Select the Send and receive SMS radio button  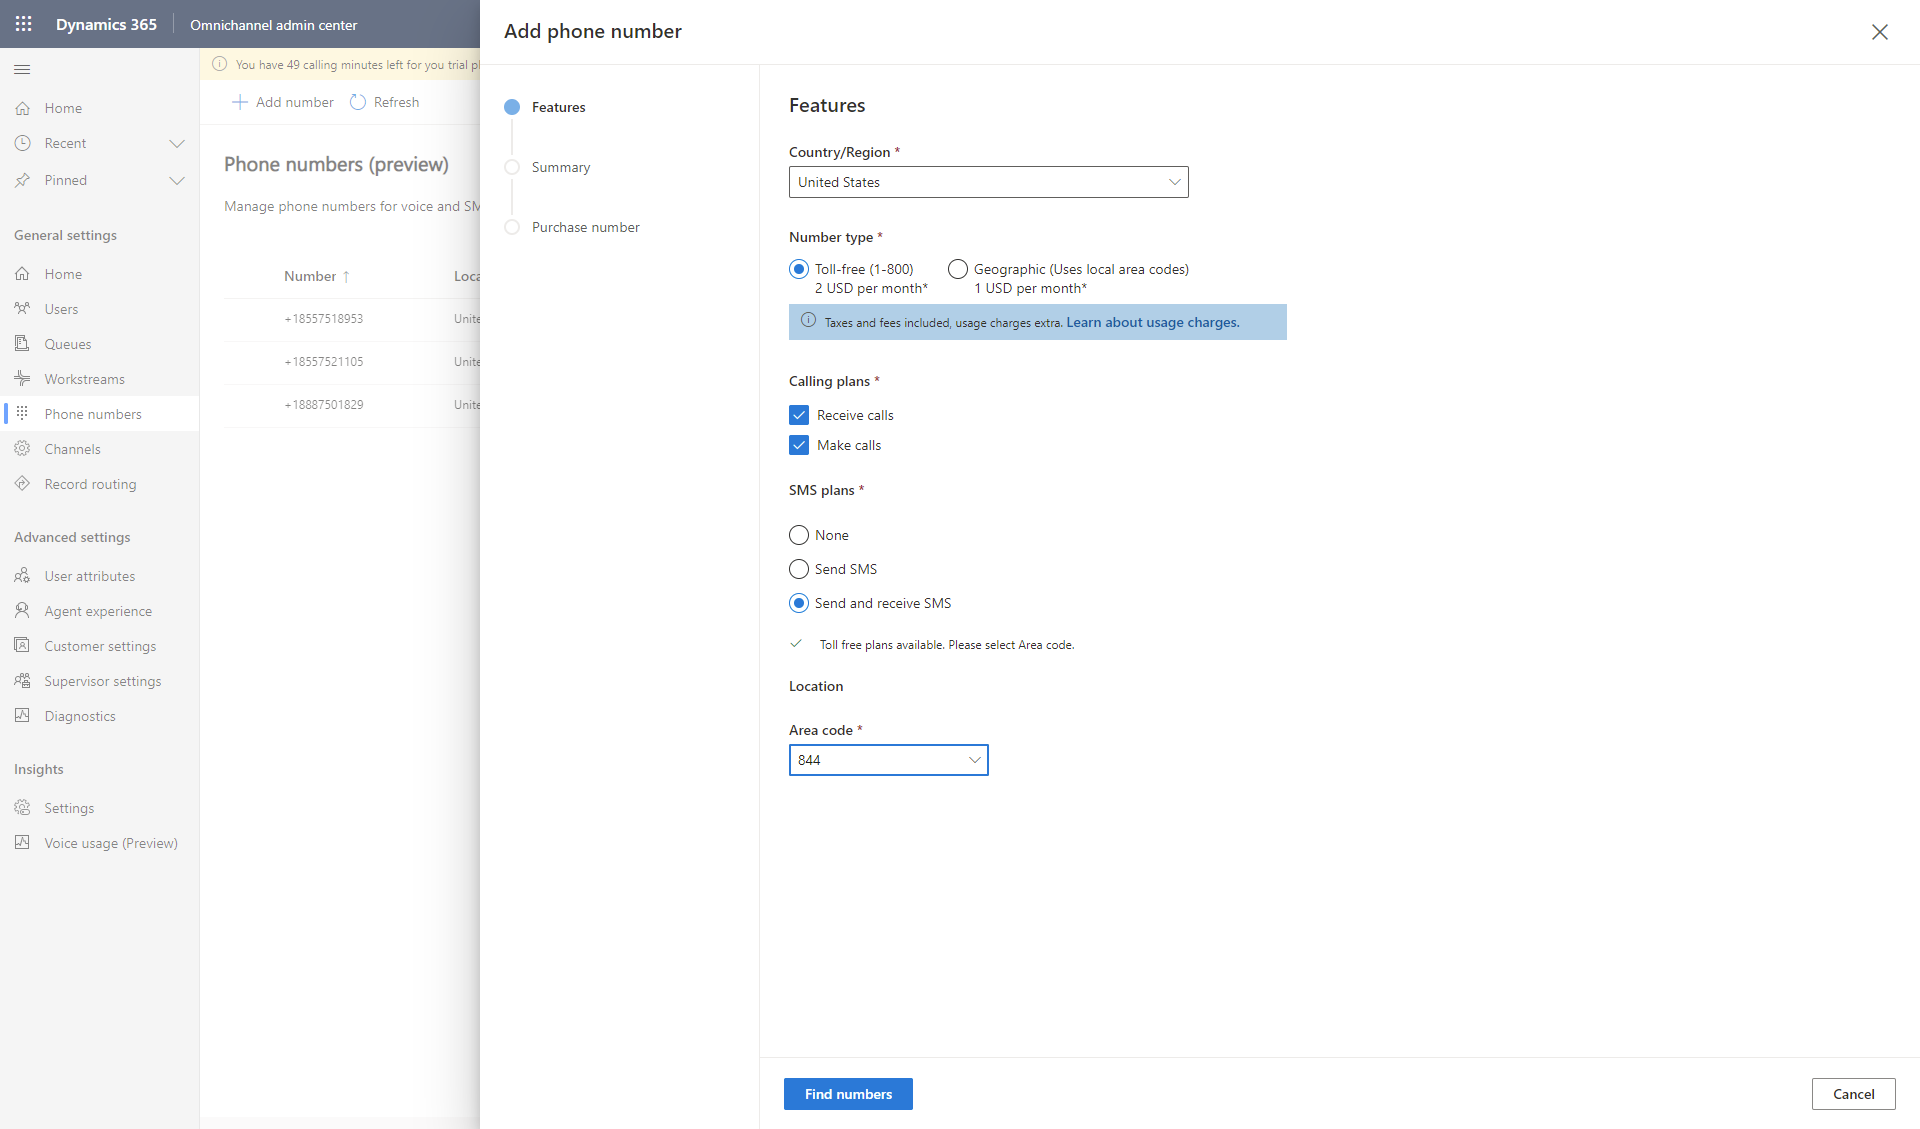[x=797, y=602]
